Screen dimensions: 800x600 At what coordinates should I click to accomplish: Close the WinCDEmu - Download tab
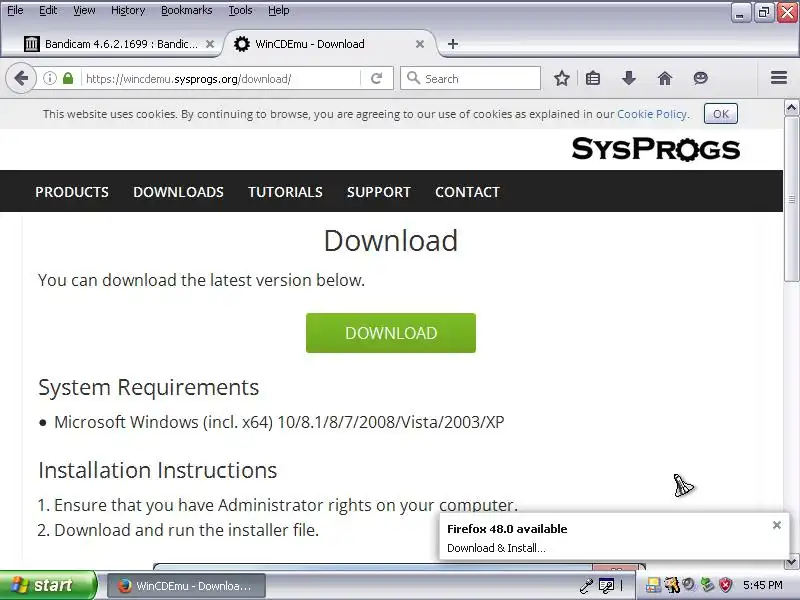coord(420,44)
